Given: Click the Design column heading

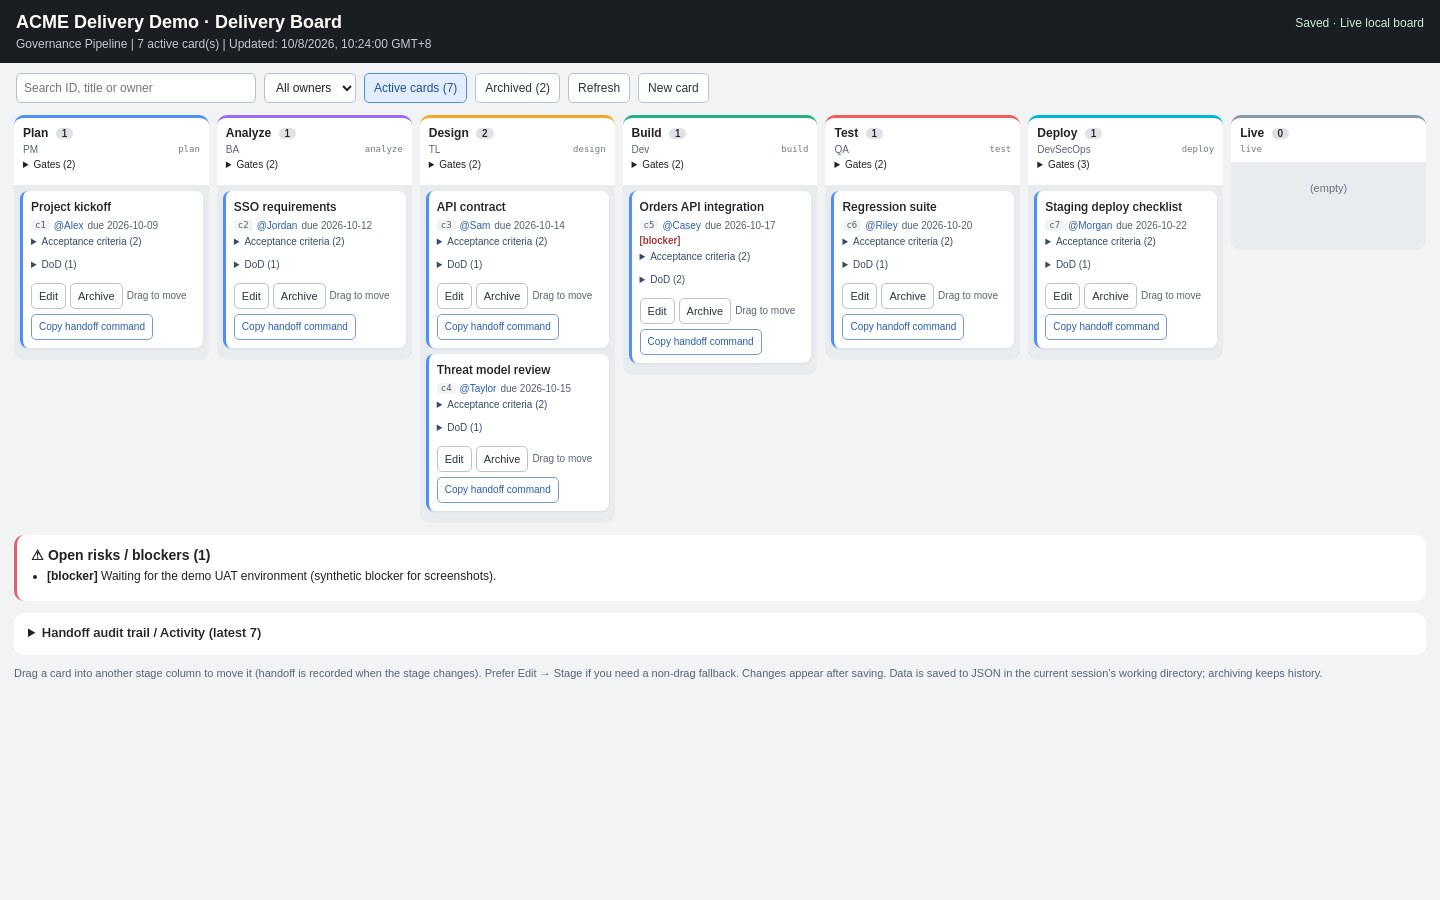Looking at the screenshot, I should (449, 133).
